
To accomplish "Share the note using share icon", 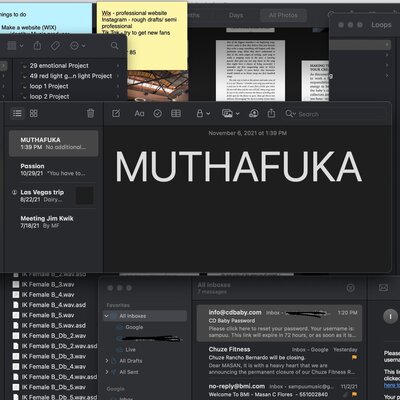I will click(x=272, y=114).
